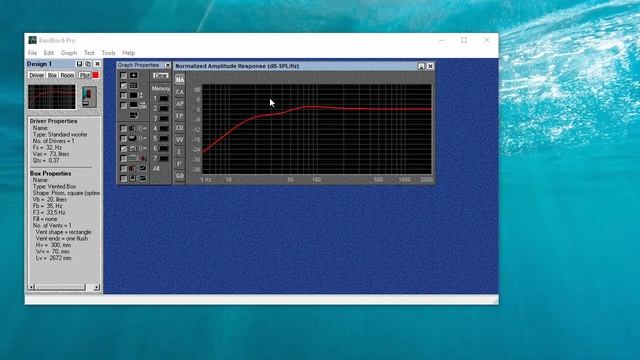640x360 pixels.
Task: Click the 'Type: Vented Box' line
Action: click(54, 187)
